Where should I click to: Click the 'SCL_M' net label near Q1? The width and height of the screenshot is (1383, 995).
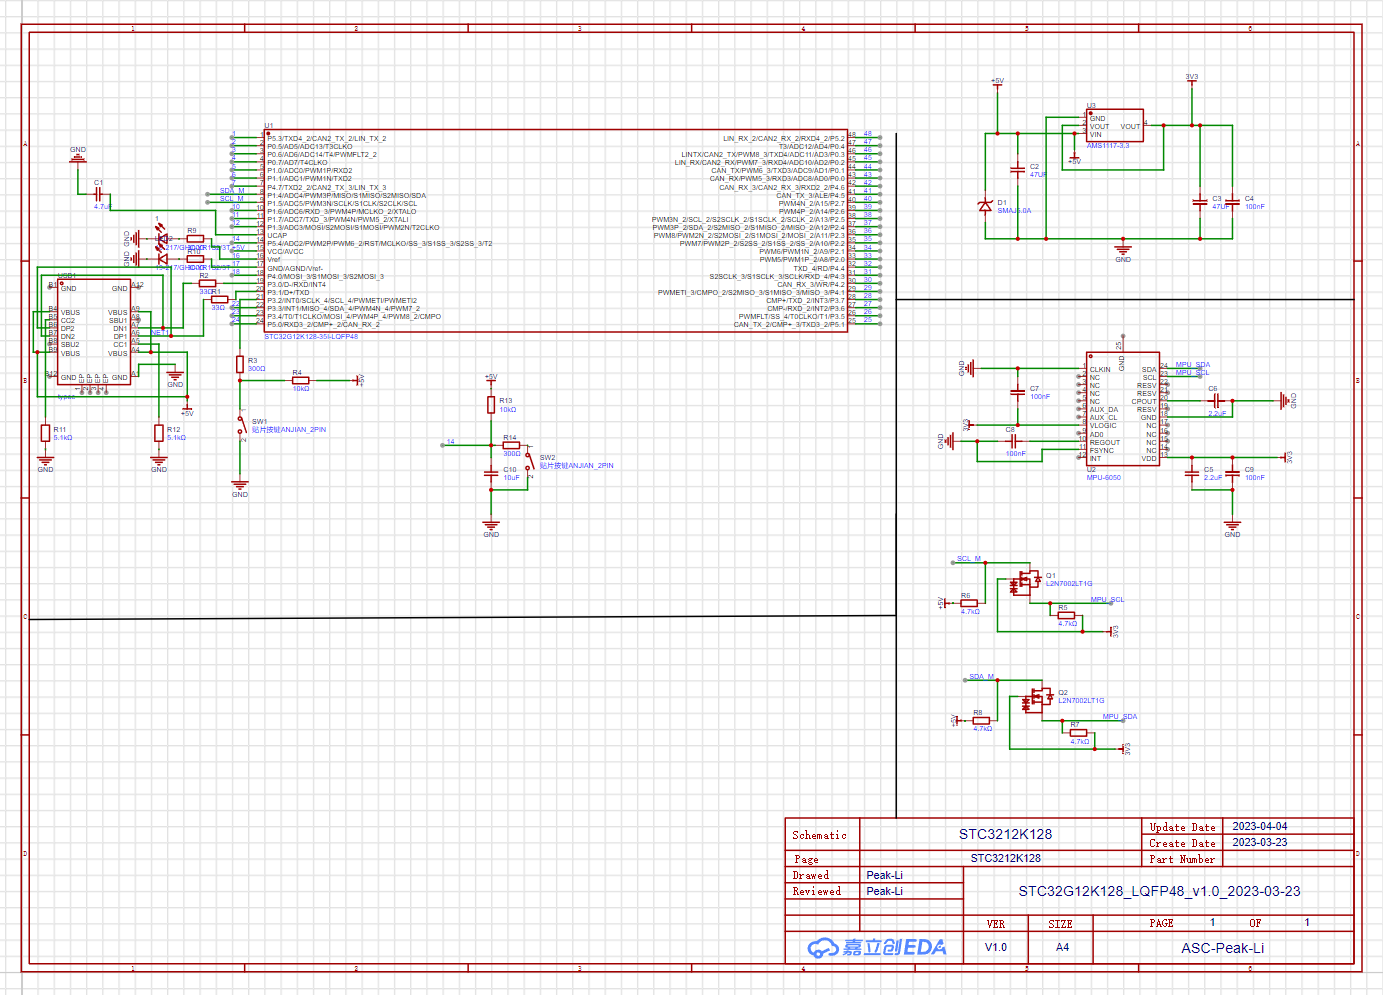969,559
